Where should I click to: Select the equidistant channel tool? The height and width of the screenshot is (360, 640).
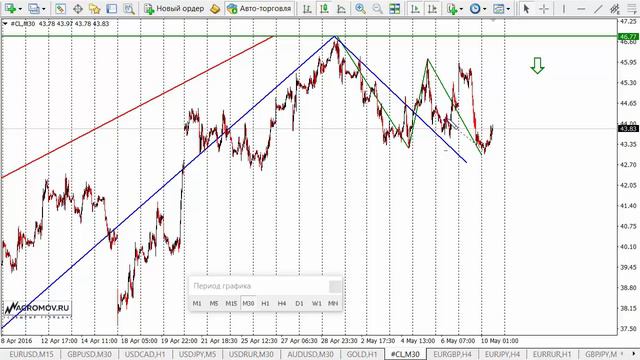(x=615, y=8)
